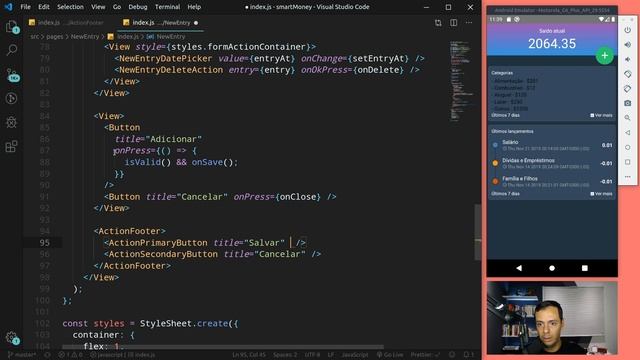Tap the Família e Filhos entry
Viewport: 640px width, 360px height.
point(552,181)
